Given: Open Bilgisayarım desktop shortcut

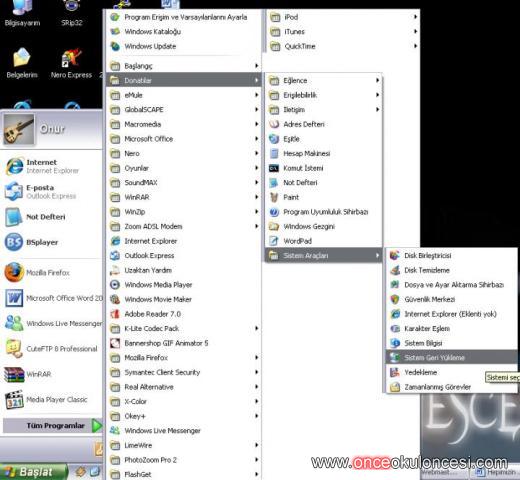Looking at the screenshot, I should 22,13.
